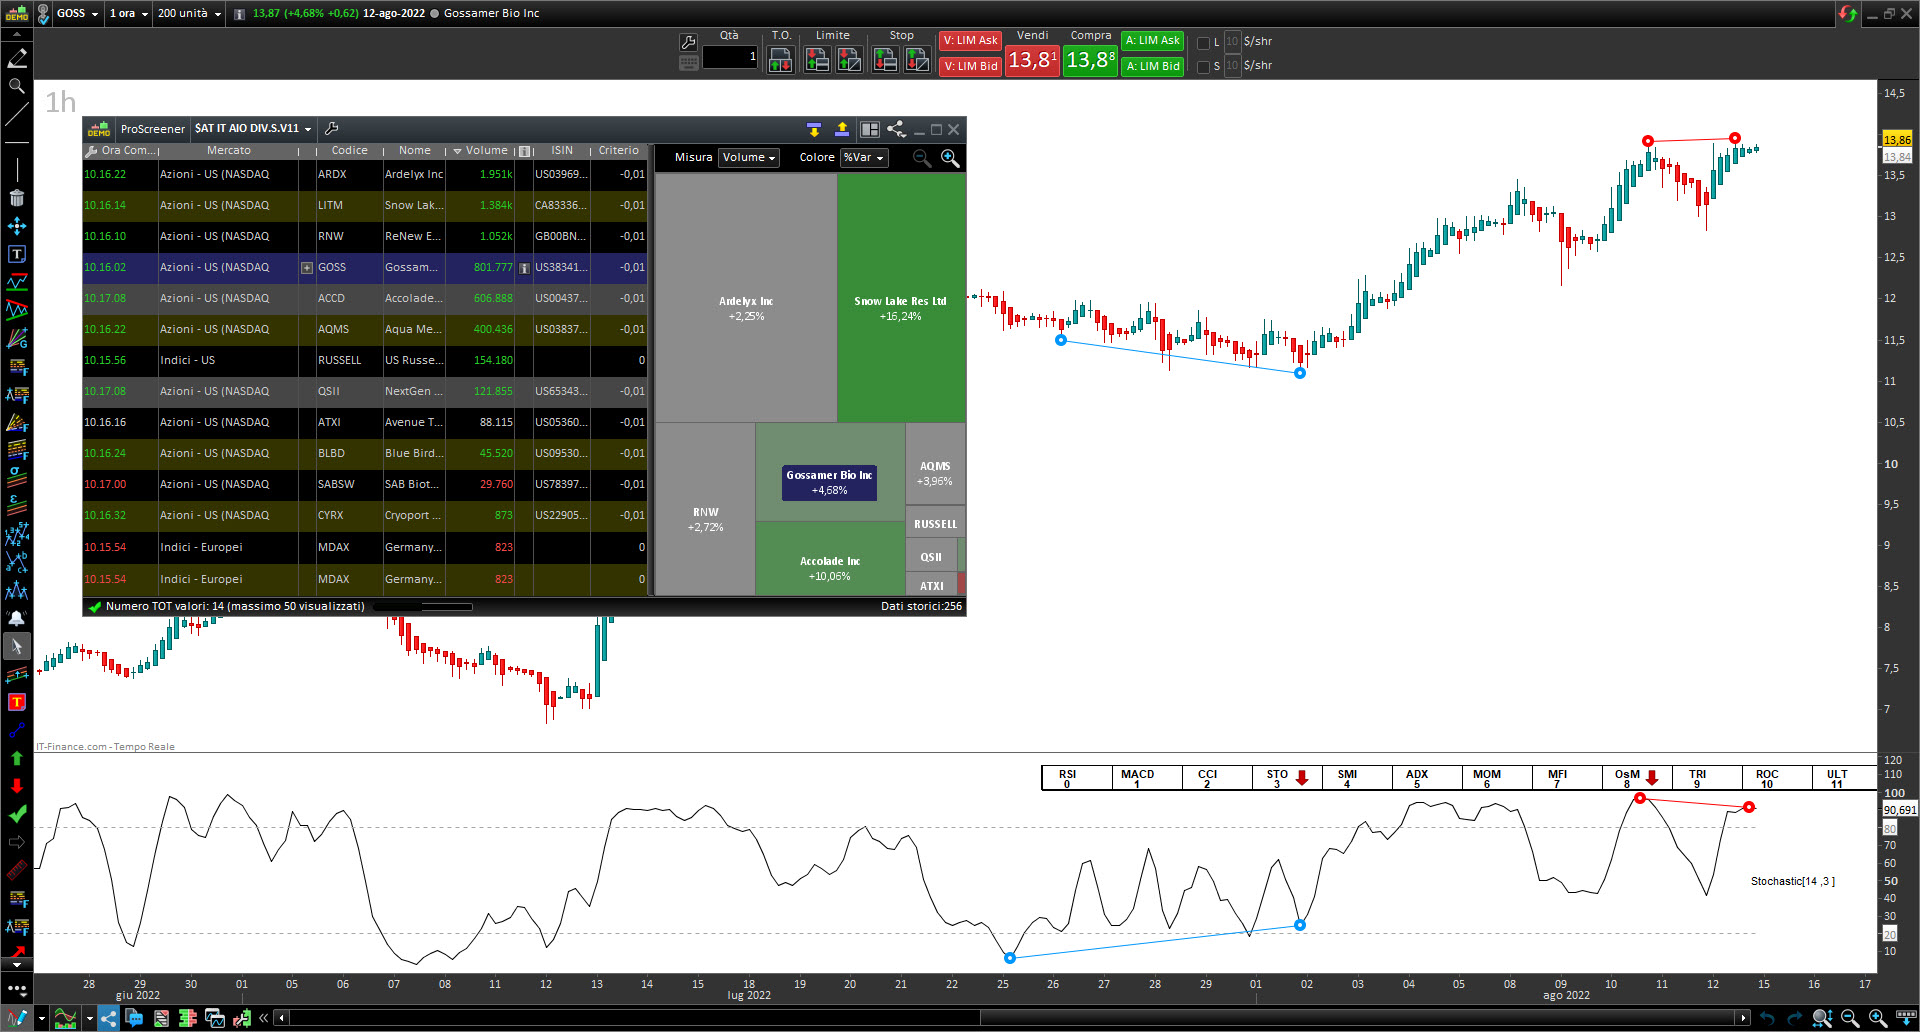The image size is (1920, 1032).
Task: Open the chat bubble icon in bottom toolbar
Action: coord(134,1018)
